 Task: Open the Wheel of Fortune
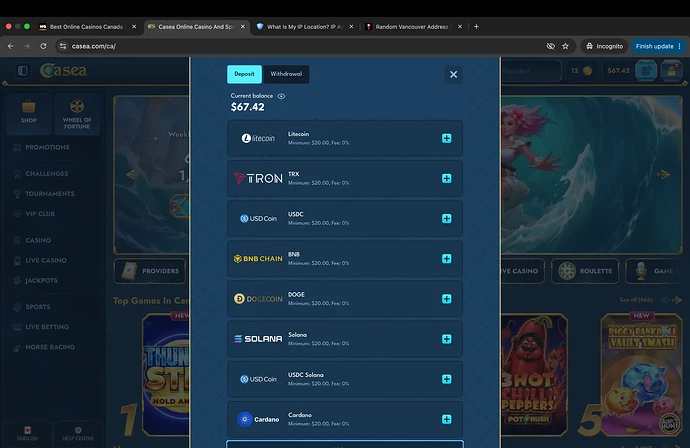click(x=77, y=113)
